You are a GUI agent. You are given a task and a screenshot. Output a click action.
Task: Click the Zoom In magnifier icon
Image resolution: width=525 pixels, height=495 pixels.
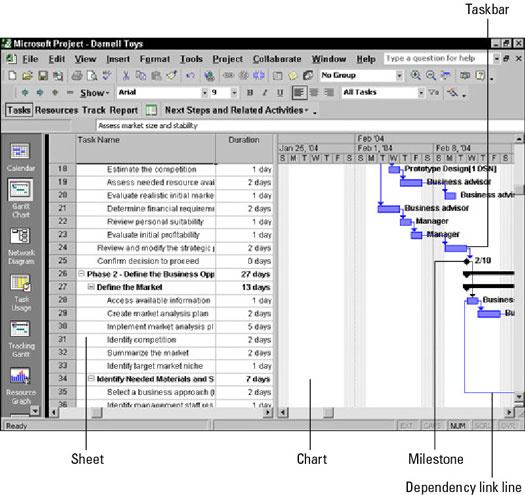[416, 75]
